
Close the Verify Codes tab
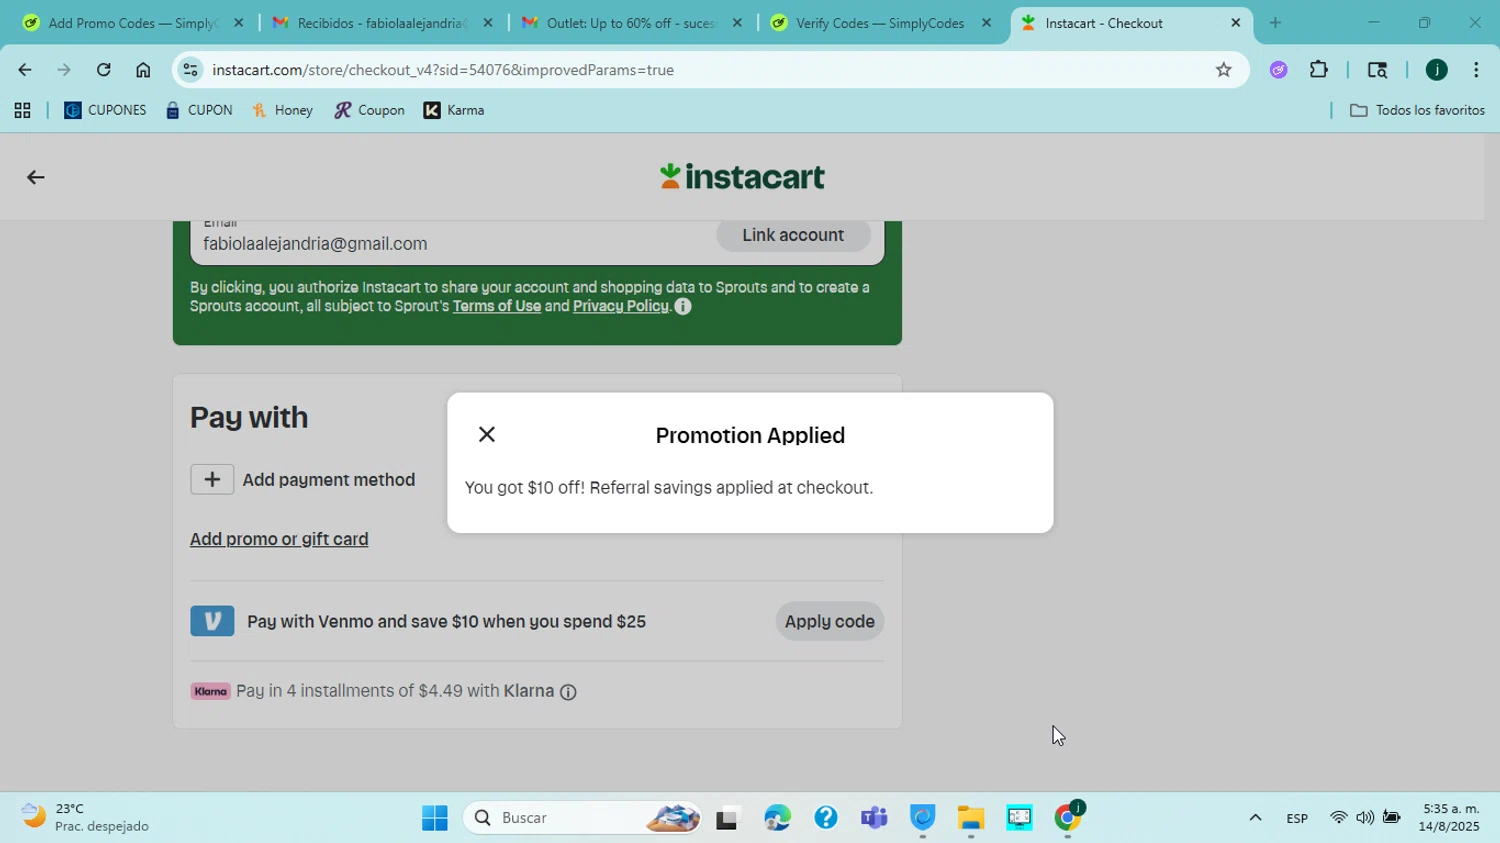(x=986, y=23)
